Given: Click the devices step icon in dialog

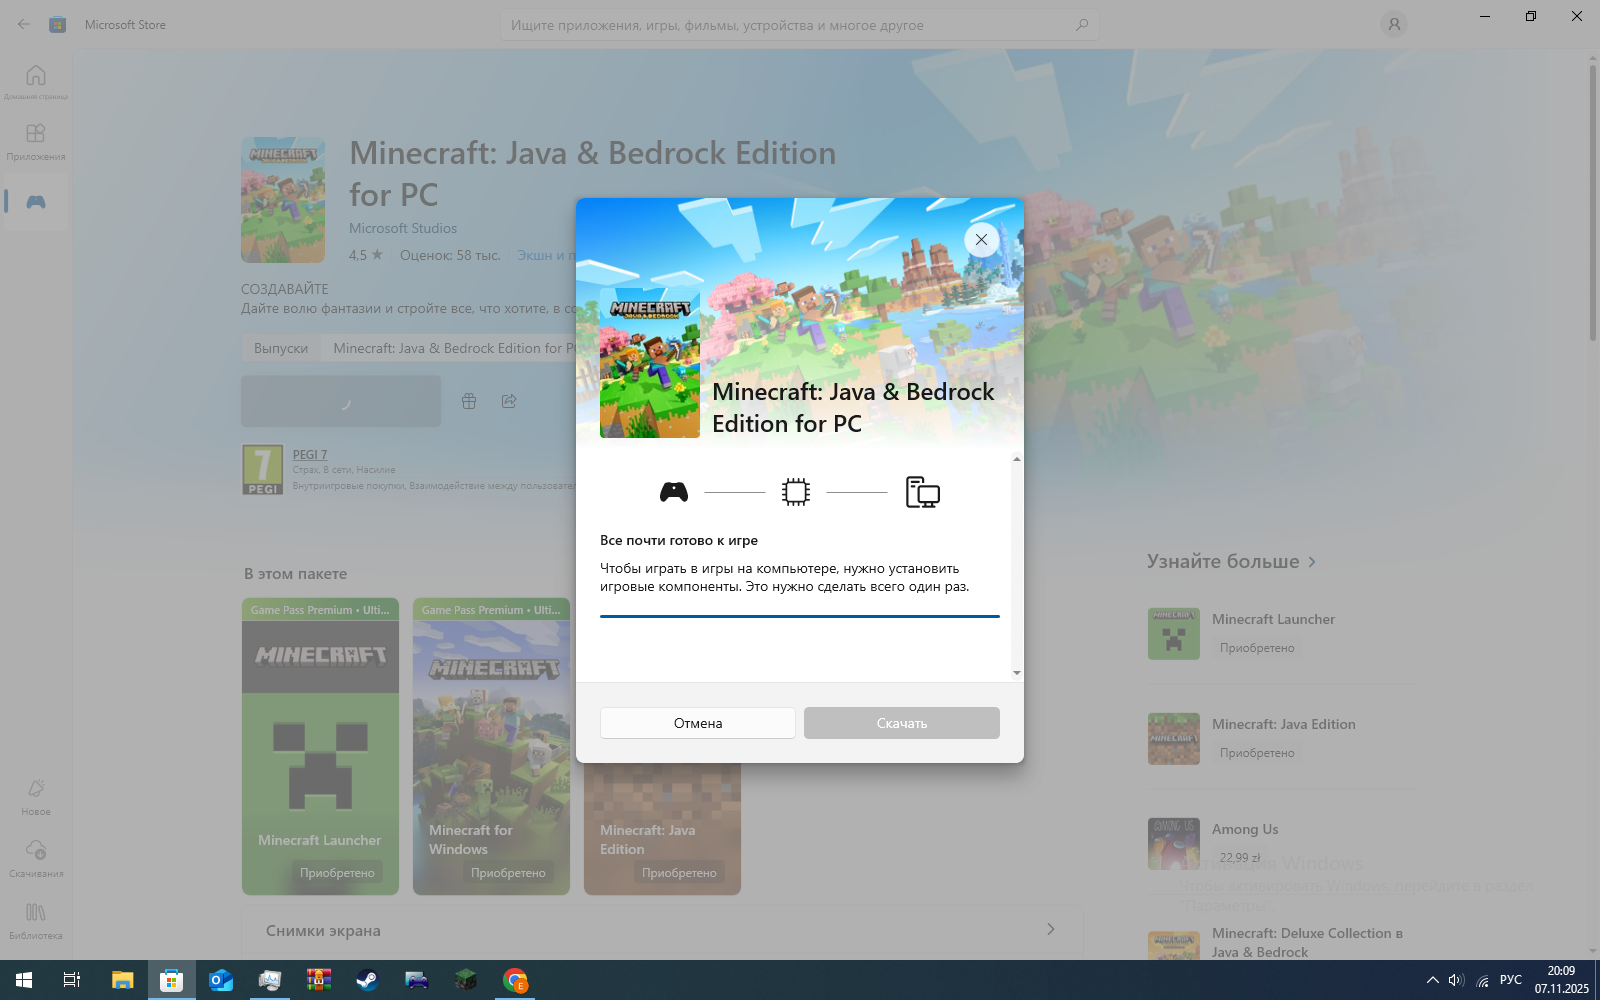Looking at the screenshot, I should point(923,492).
